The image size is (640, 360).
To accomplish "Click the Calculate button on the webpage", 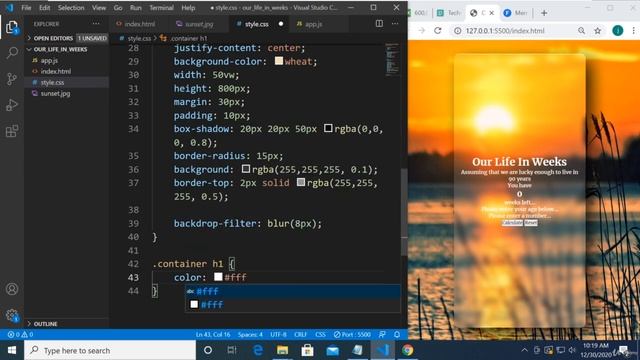I will (x=512, y=222).
